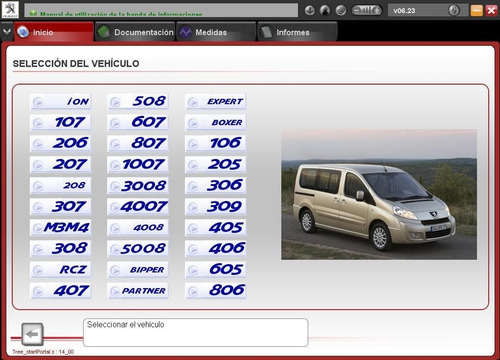
Task: Click the information band message bar
Action: [x=161, y=10]
